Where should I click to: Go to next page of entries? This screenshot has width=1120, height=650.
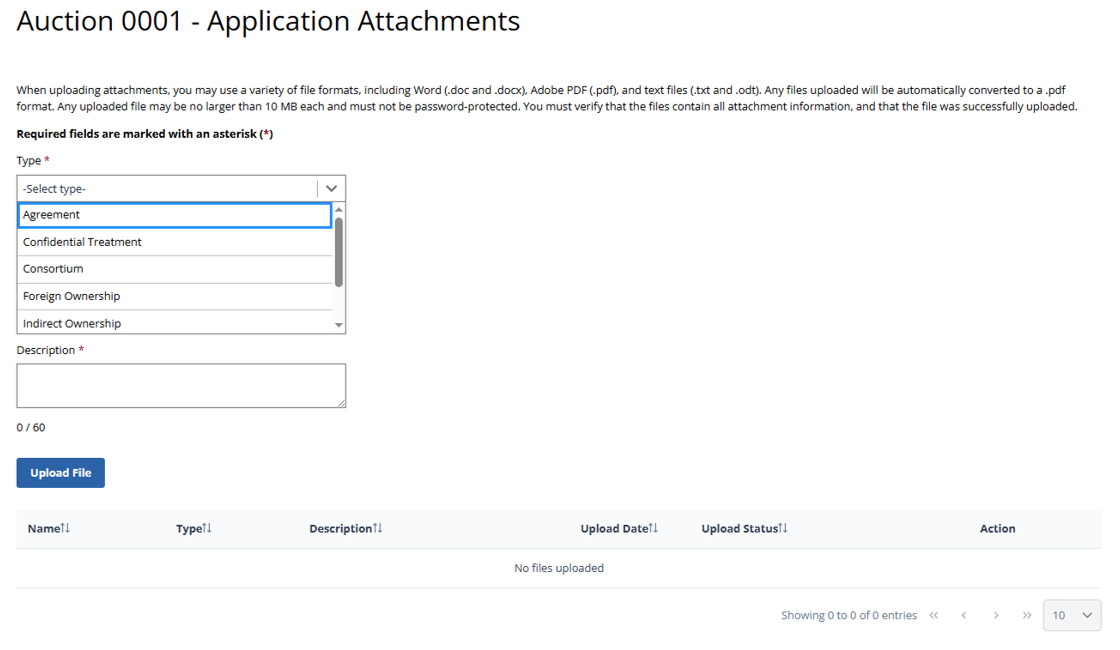click(996, 615)
